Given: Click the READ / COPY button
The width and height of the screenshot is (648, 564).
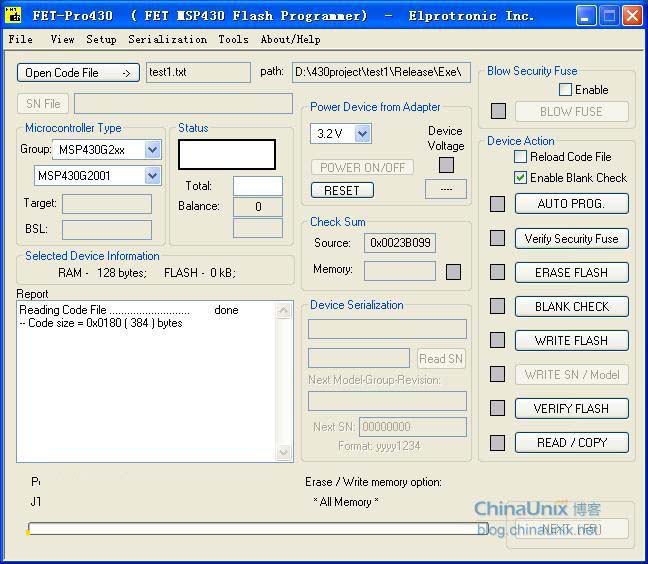Looking at the screenshot, I should click(x=572, y=443).
